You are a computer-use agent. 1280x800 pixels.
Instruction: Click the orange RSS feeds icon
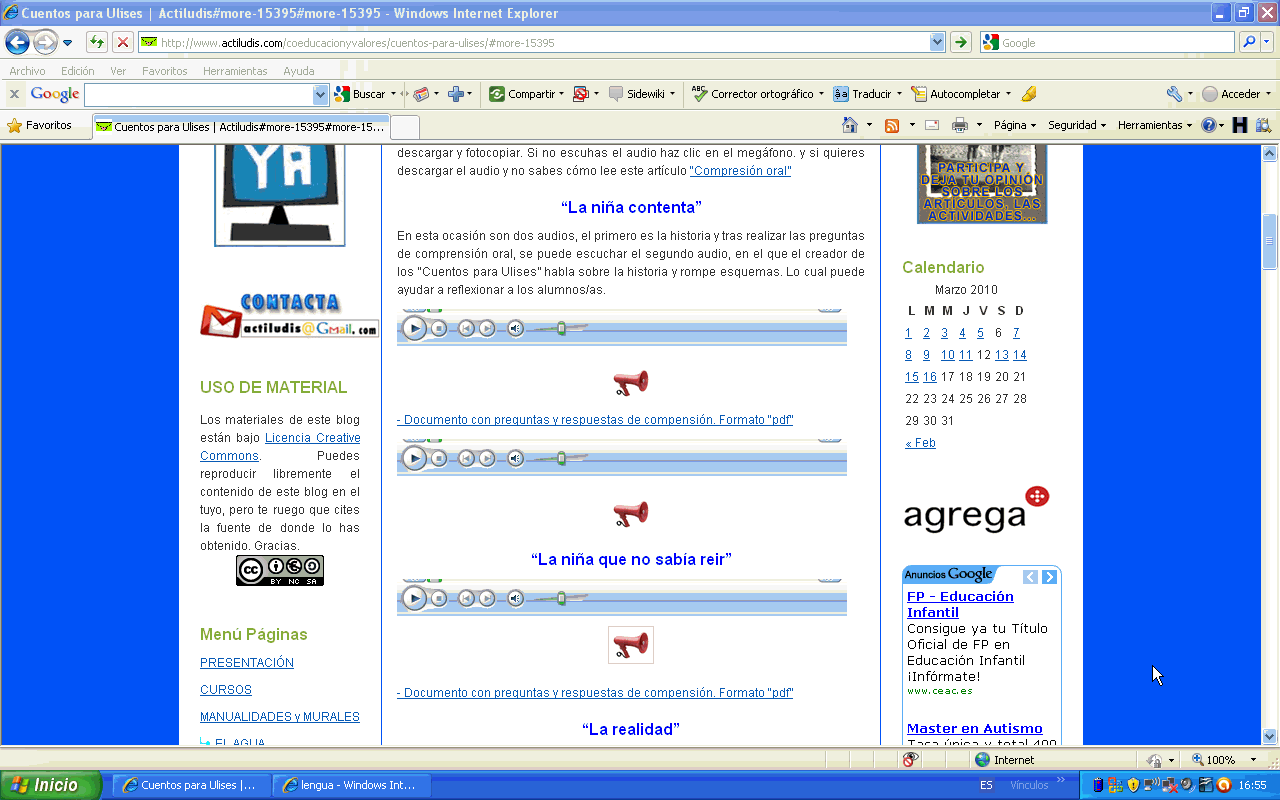pos(892,125)
